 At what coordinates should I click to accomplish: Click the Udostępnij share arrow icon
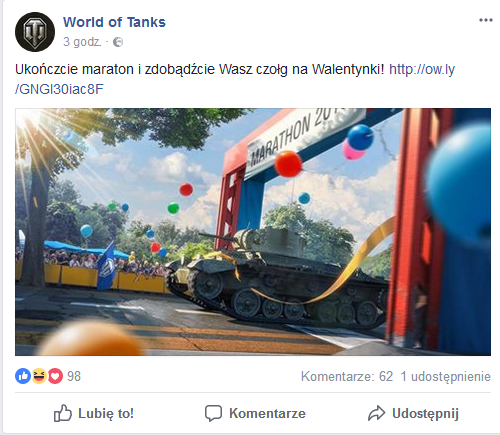click(377, 413)
